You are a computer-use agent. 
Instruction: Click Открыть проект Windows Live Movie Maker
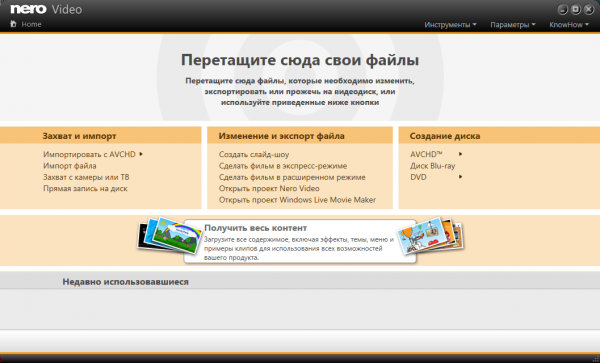pyautogui.click(x=297, y=200)
